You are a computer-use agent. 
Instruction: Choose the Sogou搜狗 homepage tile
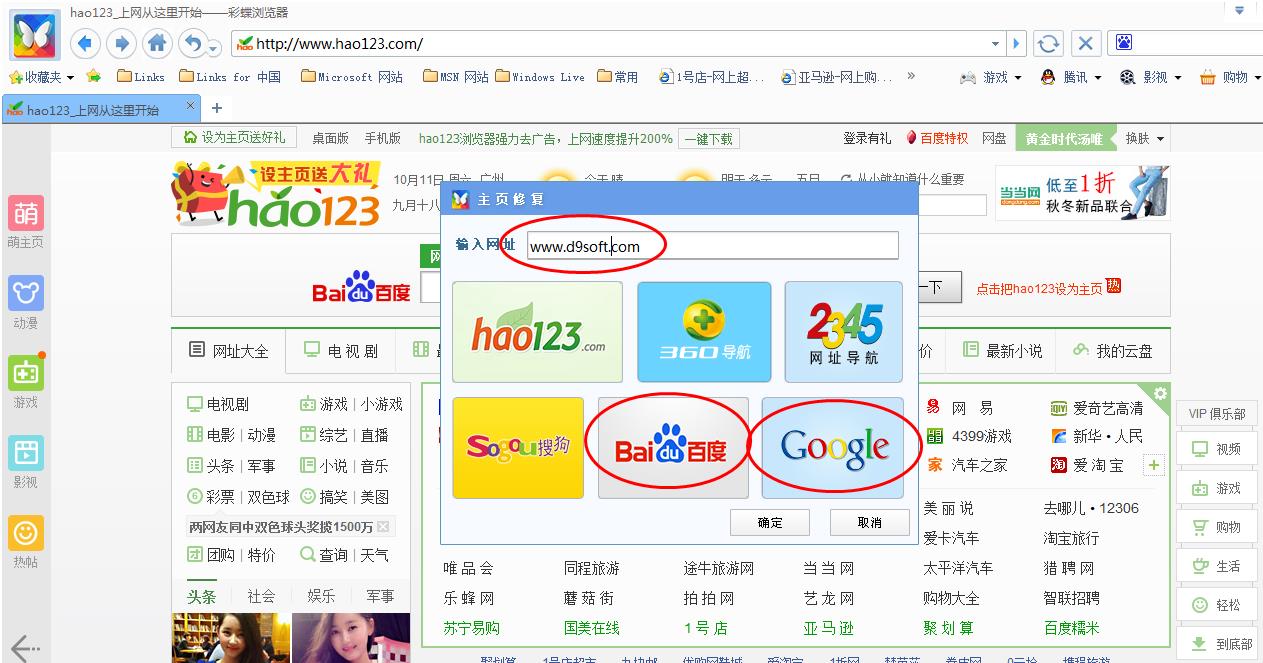tap(518, 448)
